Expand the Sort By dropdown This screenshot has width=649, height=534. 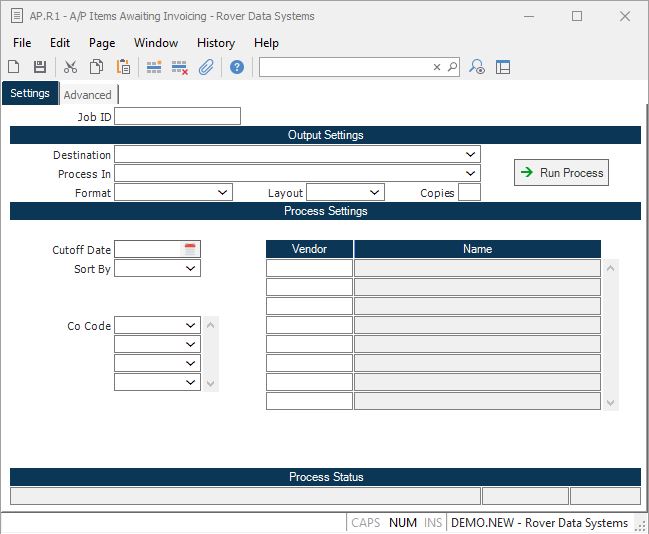click(191, 268)
